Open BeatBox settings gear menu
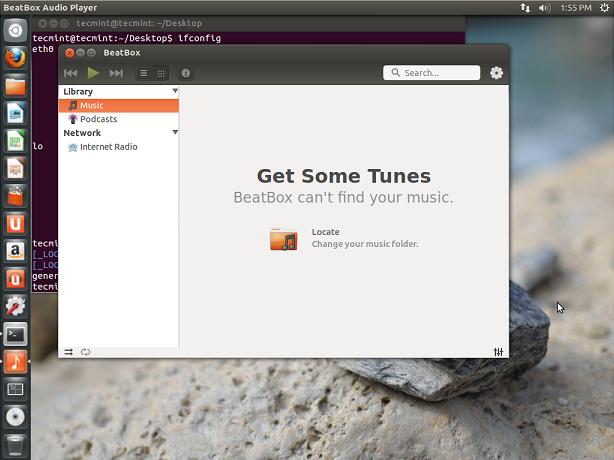This screenshot has height=460, width=614. pos(496,73)
